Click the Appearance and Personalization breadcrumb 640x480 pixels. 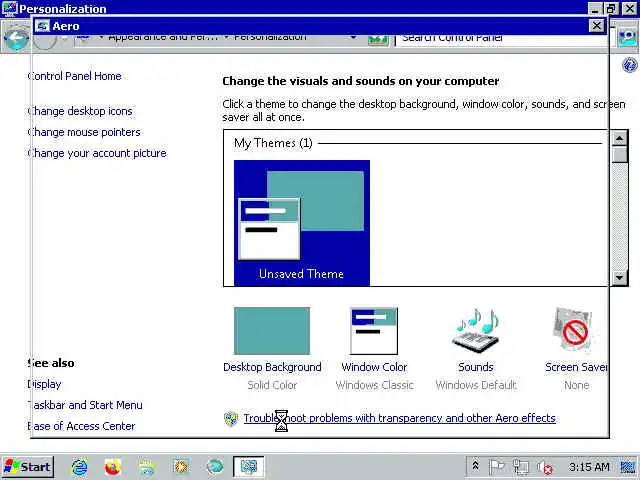(162, 38)
